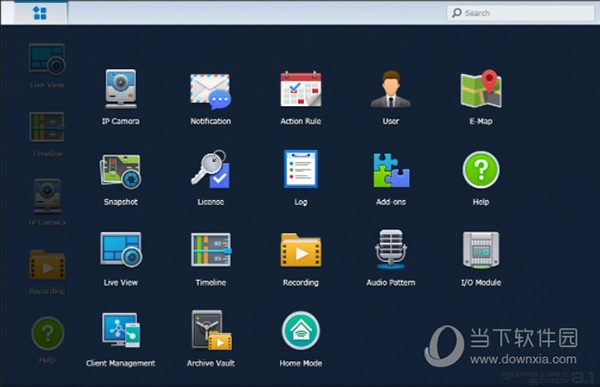600x387 pixels.
Task: Launch the Audio Pattern app
Action: click(x=391, y=259)
